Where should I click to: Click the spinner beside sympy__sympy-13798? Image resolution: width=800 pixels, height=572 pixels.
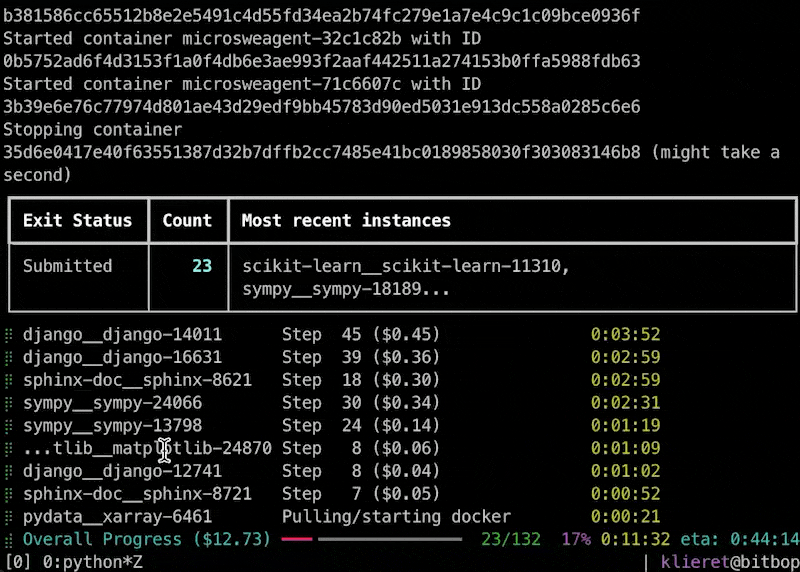8,426
